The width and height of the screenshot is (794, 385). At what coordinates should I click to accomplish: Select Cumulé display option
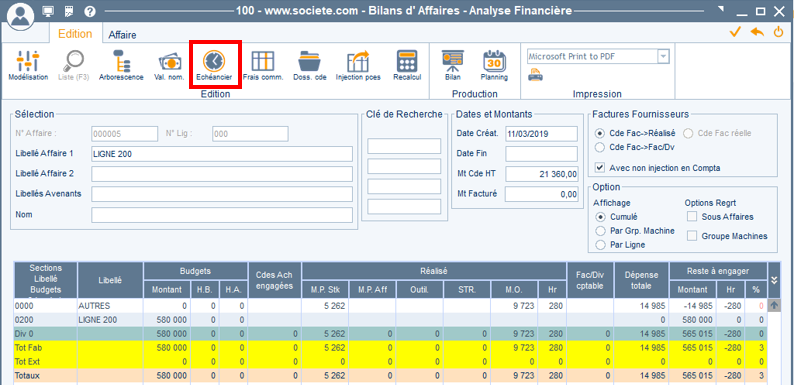click(601, 217)
